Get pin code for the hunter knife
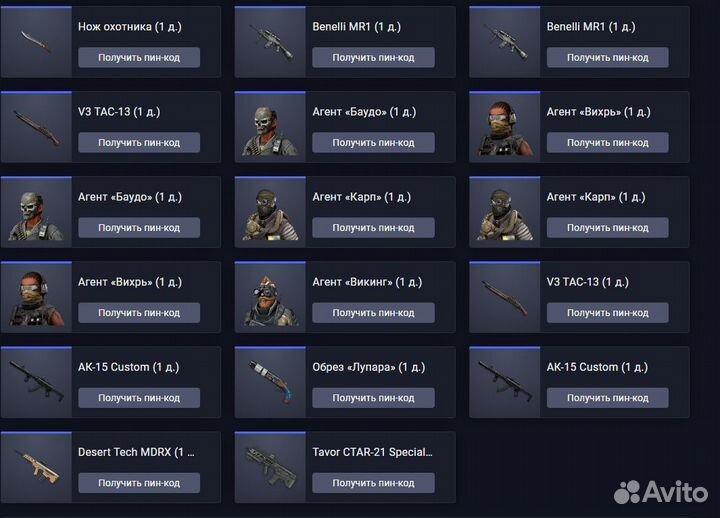Screen dimensions: 720x518 click(139, 57)
